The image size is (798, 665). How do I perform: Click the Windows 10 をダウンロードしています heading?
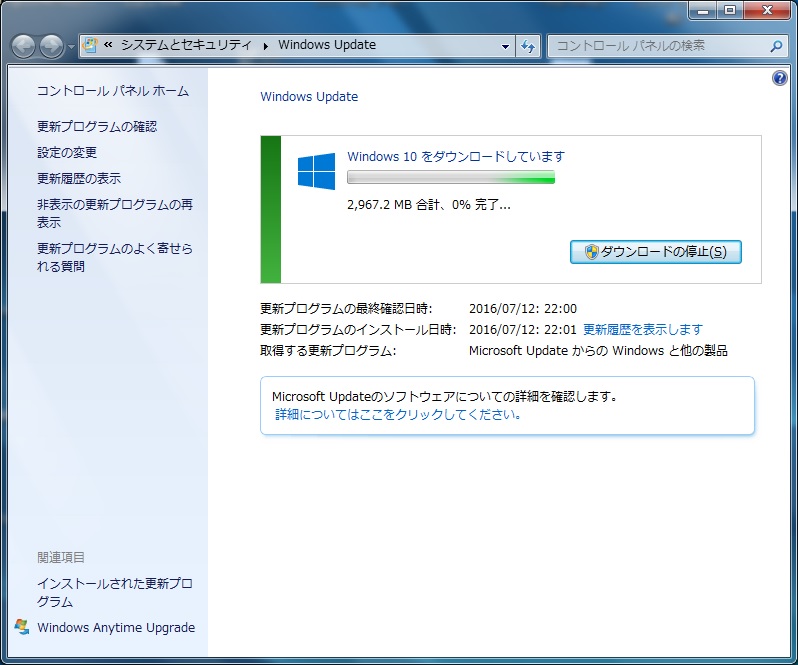coord(456,156)
